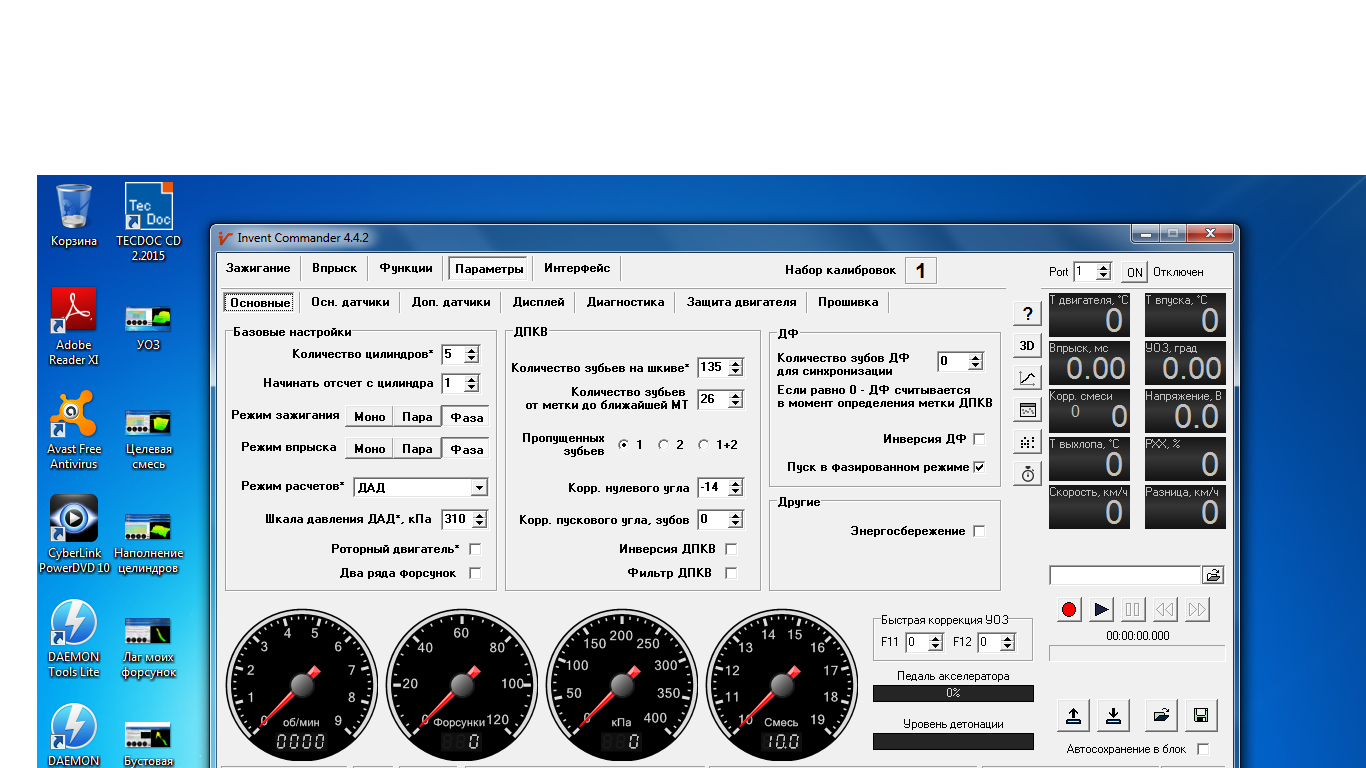Open the Режим расчетов dropdown
The image size is (1366, 768).
click(x=479, y=488)
